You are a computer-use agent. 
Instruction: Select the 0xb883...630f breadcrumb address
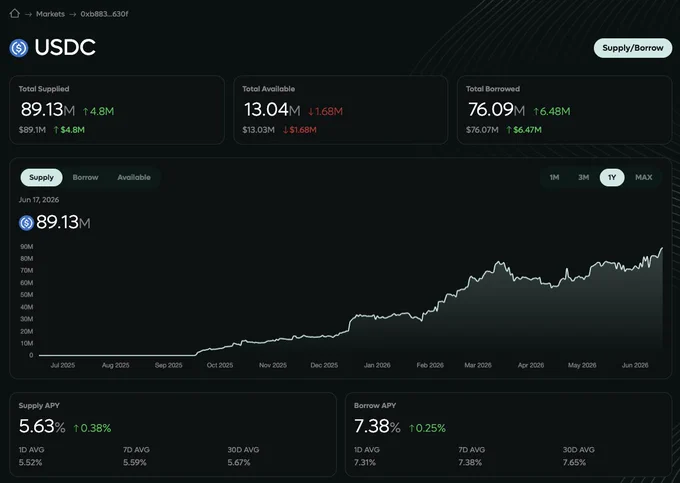(x=105, y=14)
